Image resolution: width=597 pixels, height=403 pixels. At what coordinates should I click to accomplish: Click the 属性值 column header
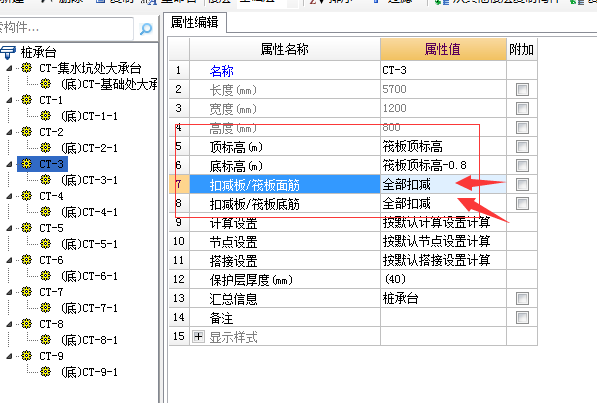click(x=443, y=50)
